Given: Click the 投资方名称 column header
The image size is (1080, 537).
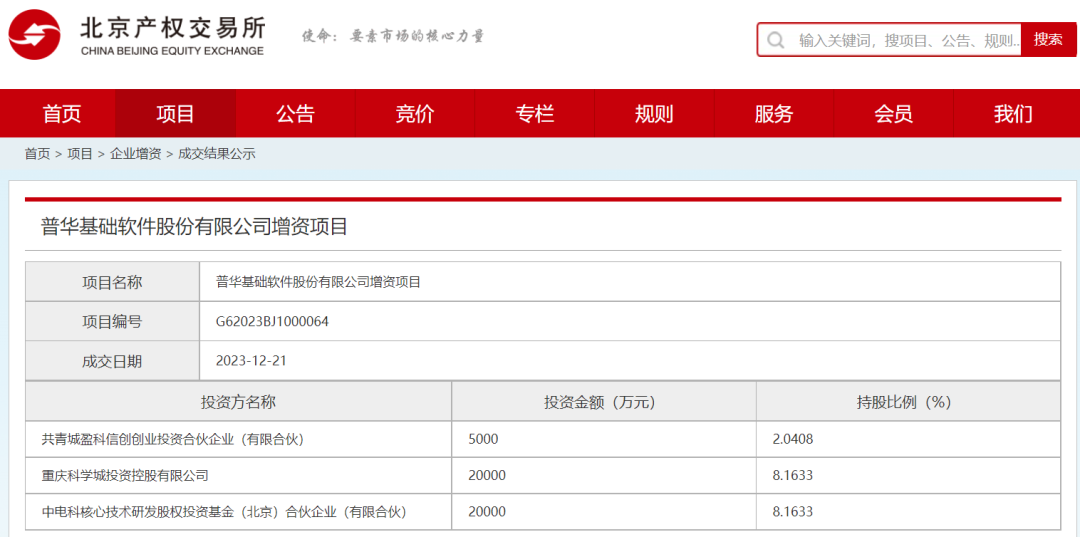Looking at the screenshot, I should (x=238, y=402).
